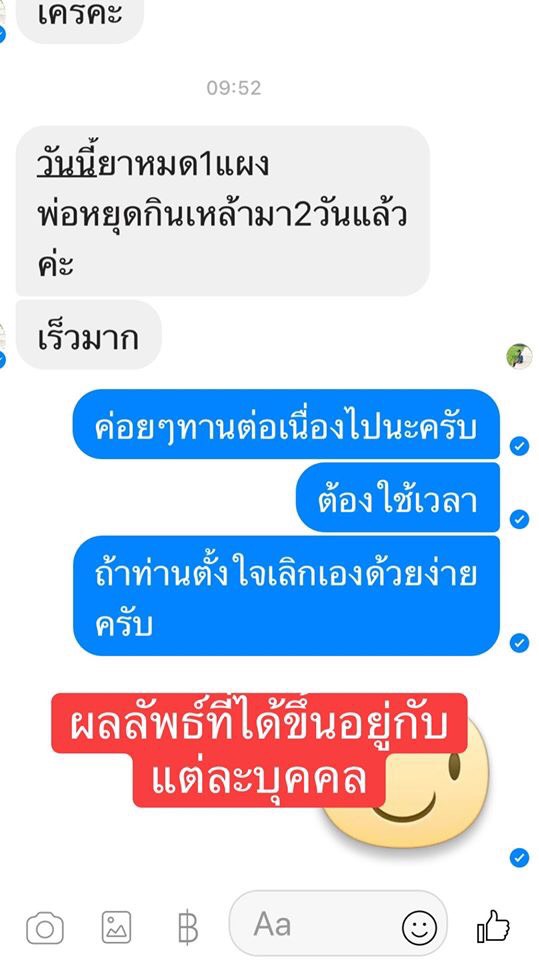Tap the Baht payment icon
Viewport: 539px width, 960px height.
[188, 927]
